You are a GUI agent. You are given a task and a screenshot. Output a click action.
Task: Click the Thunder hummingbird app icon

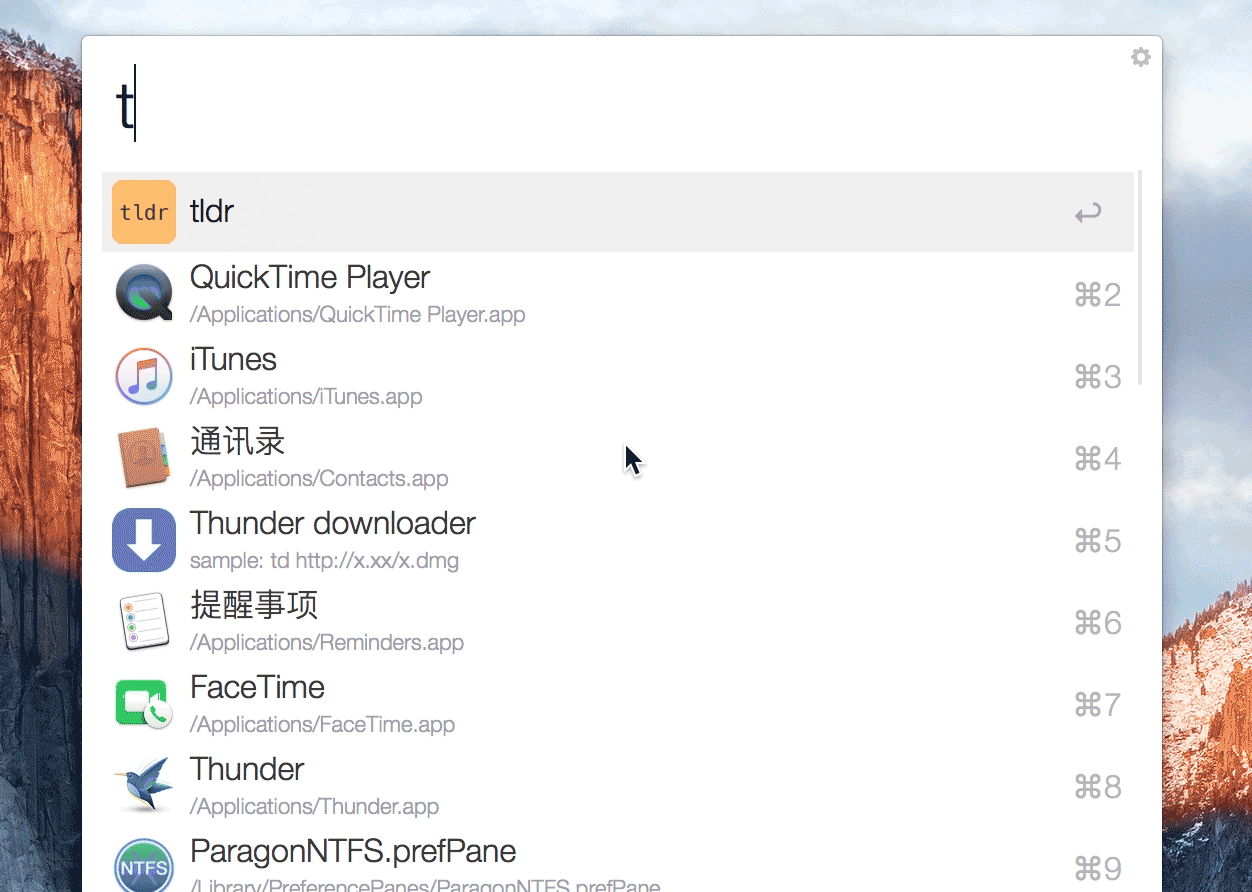[x=144, y=786]
